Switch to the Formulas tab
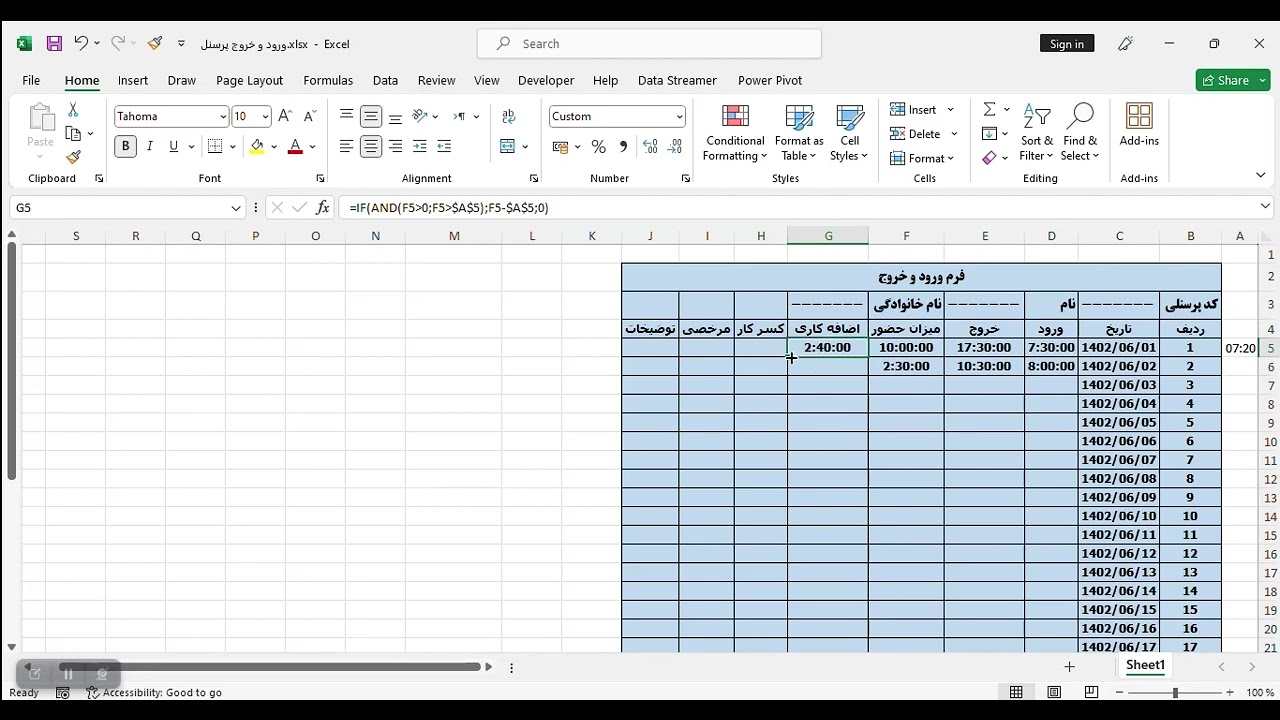This screenshot has width=1280, height=720. pyautogui.click(x=328, y=81)
